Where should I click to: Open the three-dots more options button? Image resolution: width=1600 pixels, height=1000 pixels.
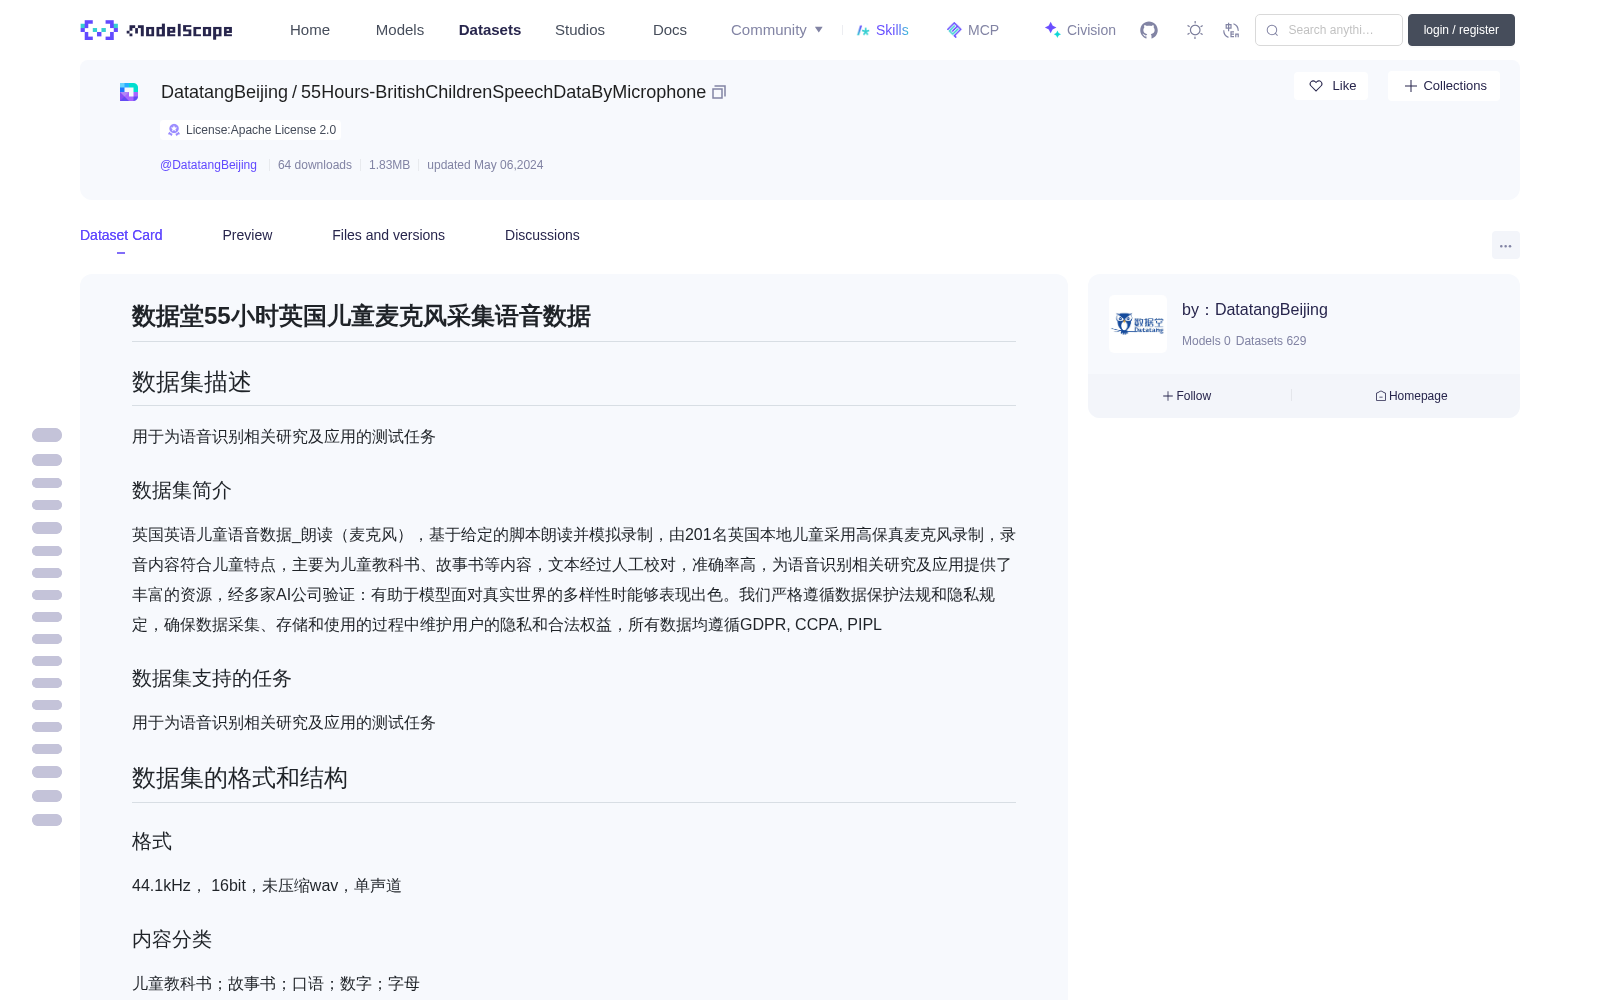point(1505,245)
